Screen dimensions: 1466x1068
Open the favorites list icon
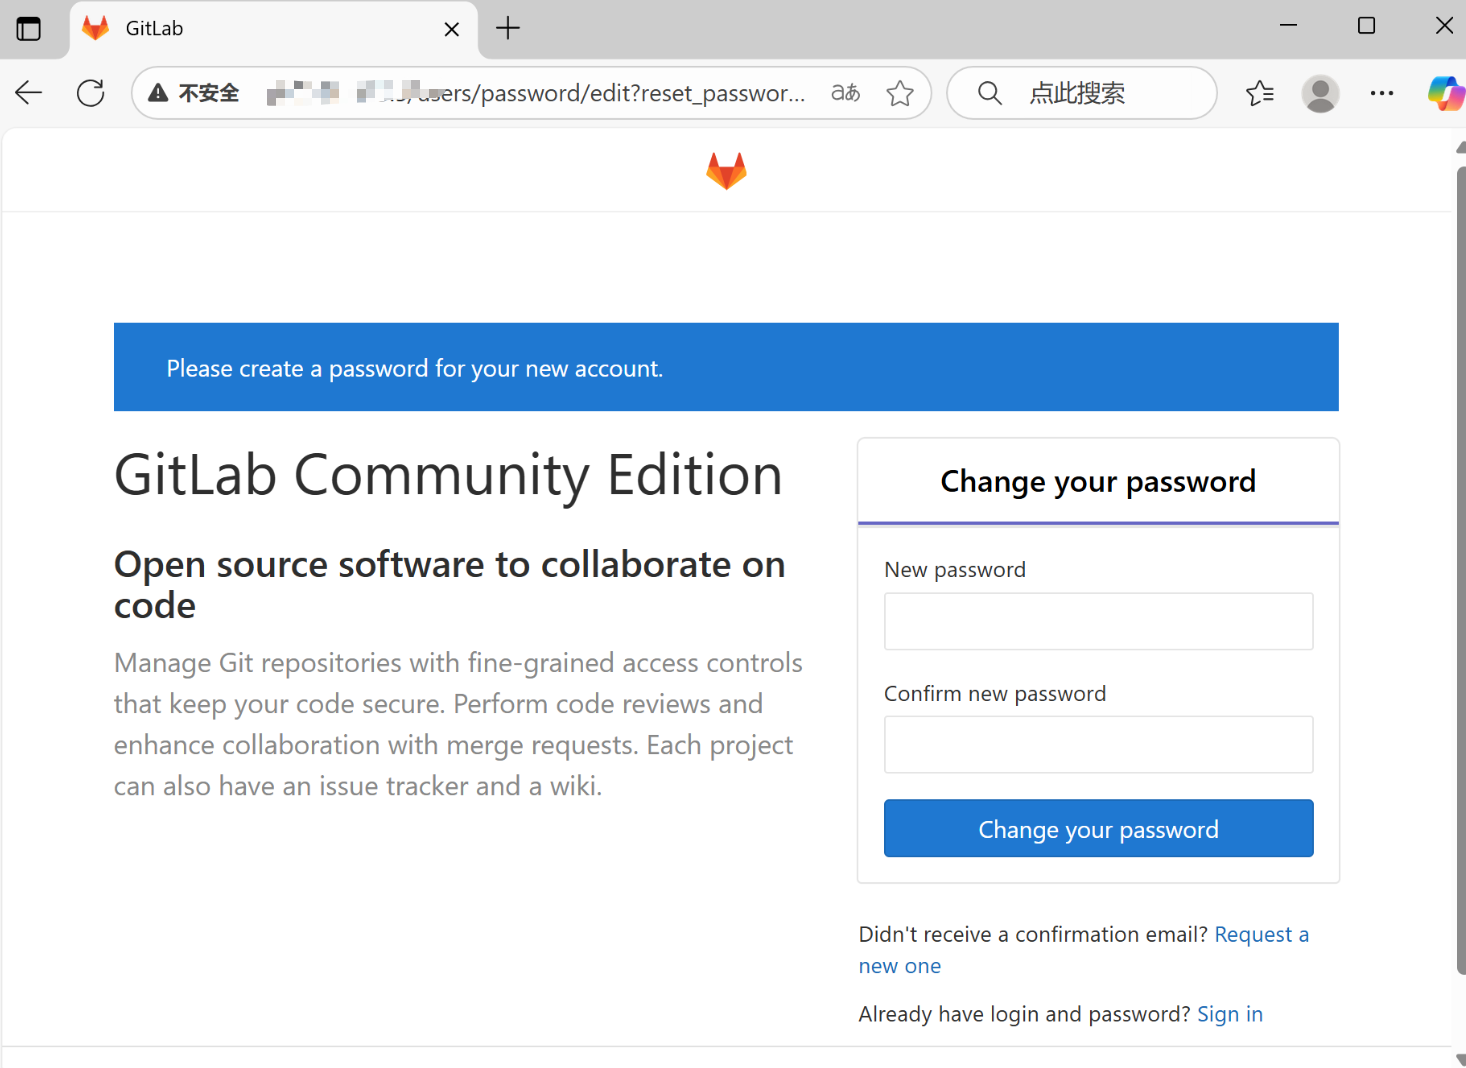coord(1260,93)
